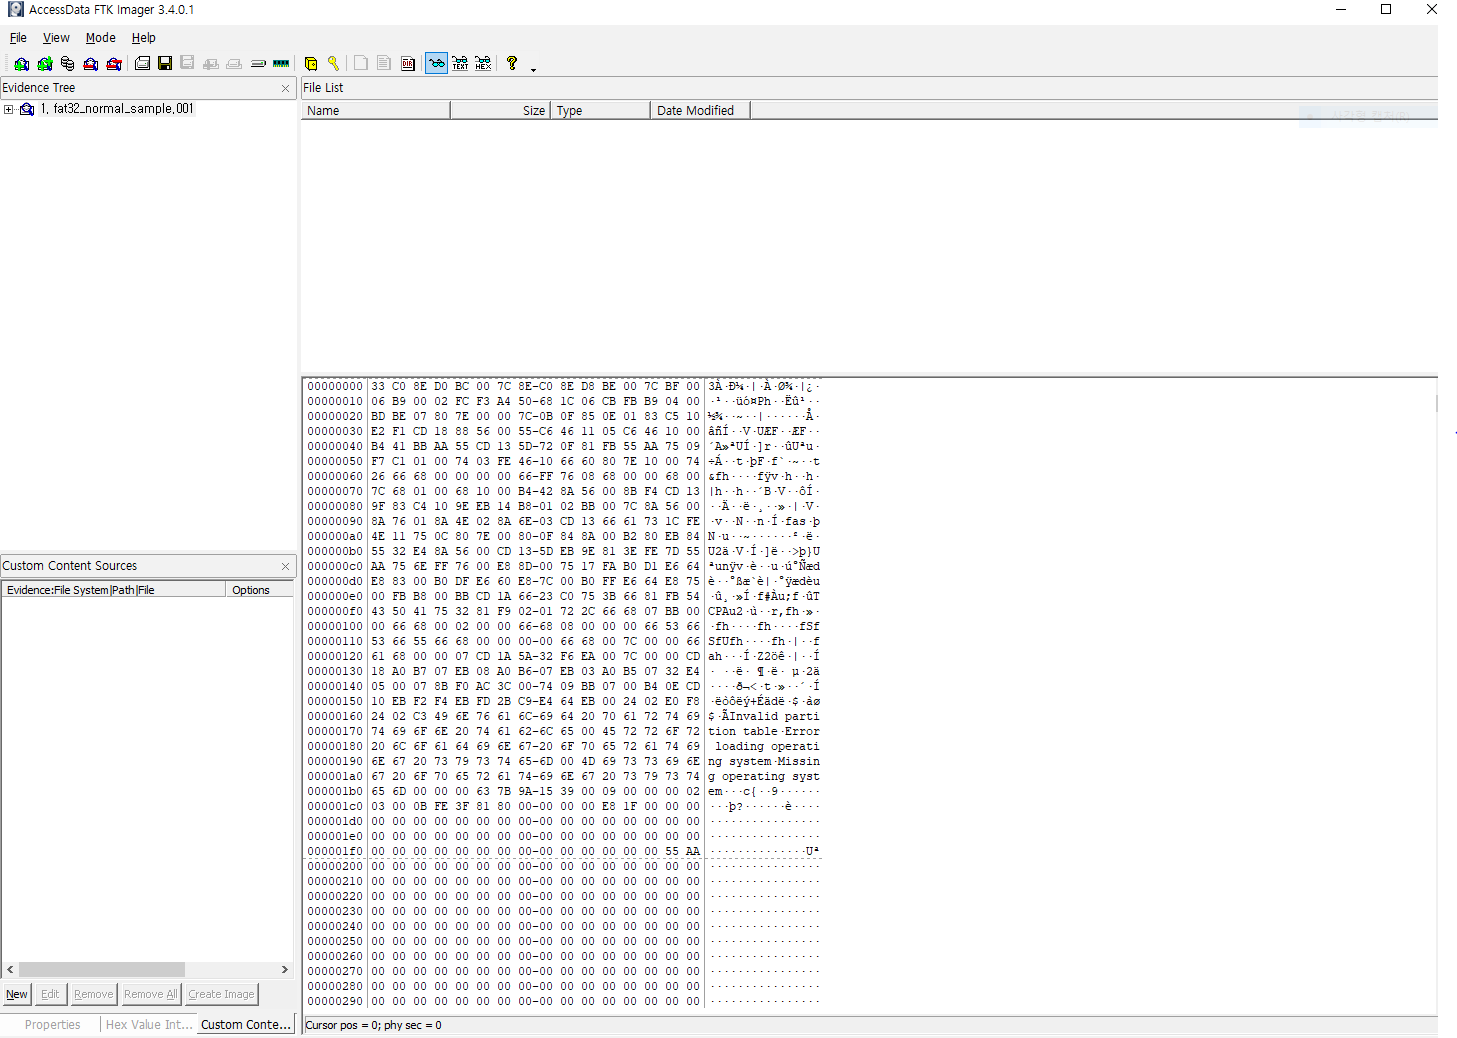Sort file list by Size column
This screenshot has height=1038, width=1457.
500,111
